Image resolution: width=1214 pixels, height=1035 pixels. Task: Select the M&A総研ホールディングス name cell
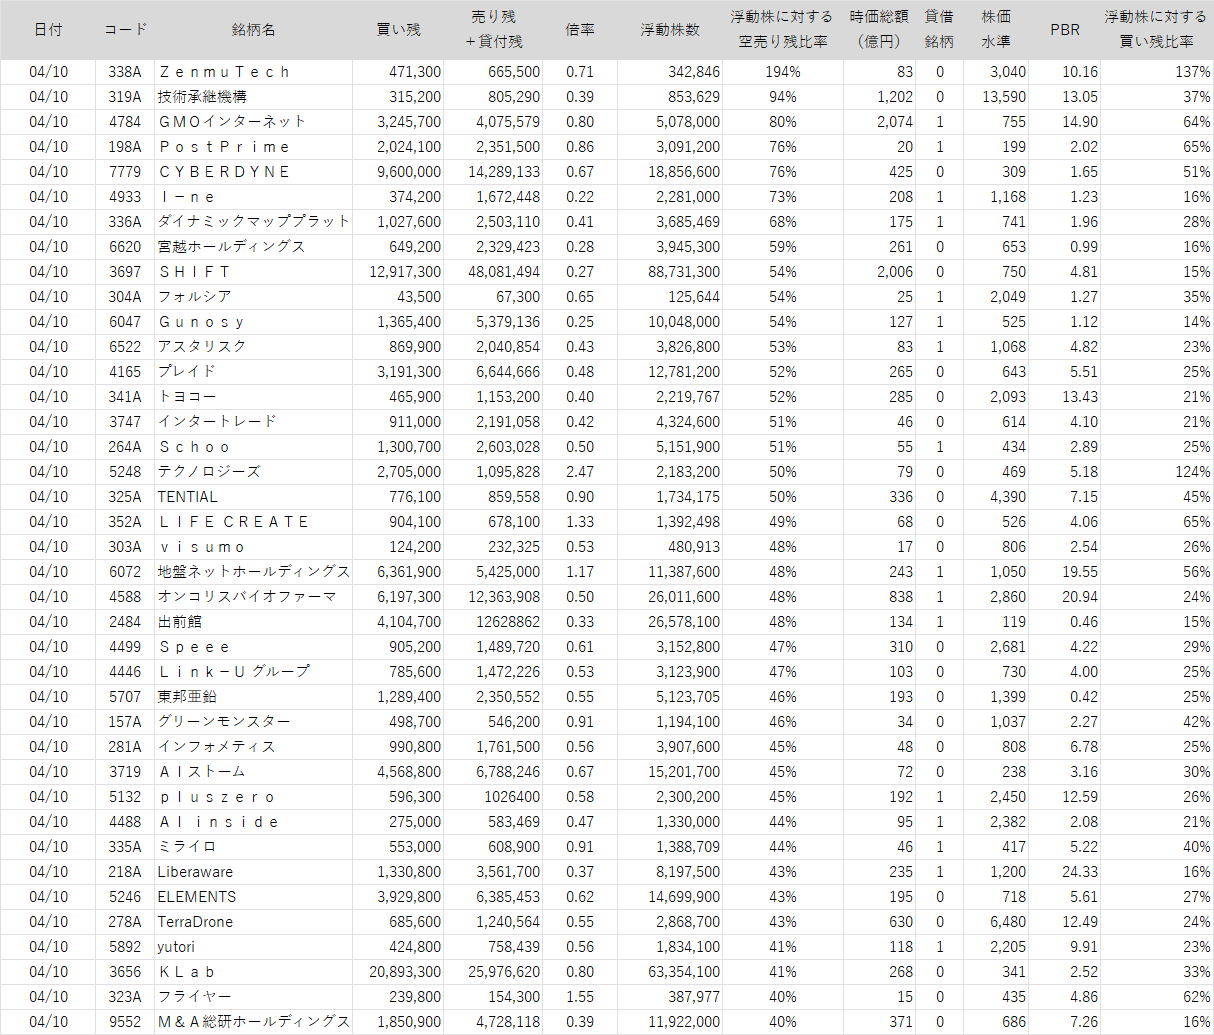pos(254,1022)
